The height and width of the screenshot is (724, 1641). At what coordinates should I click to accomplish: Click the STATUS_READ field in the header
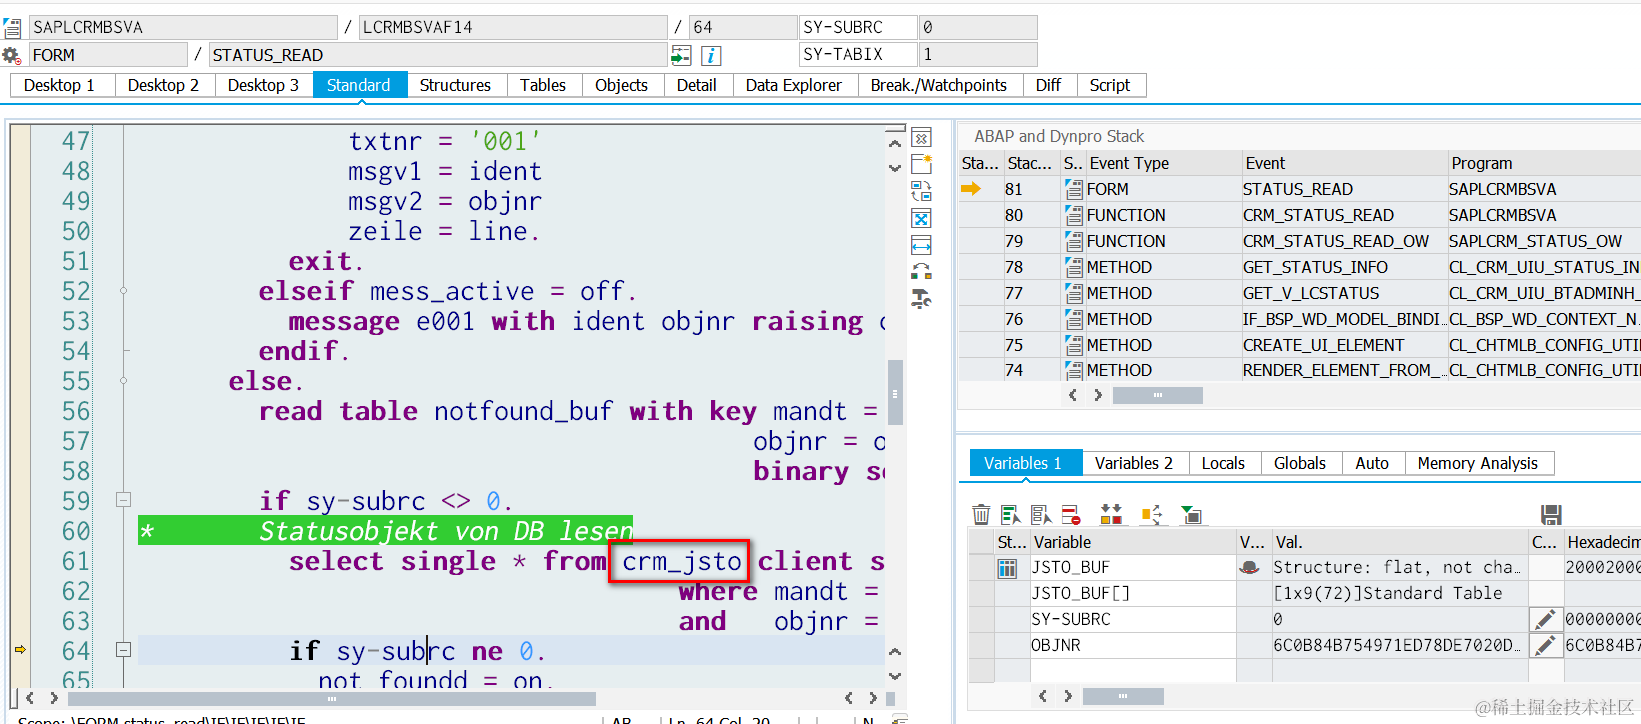coord(437,55)
